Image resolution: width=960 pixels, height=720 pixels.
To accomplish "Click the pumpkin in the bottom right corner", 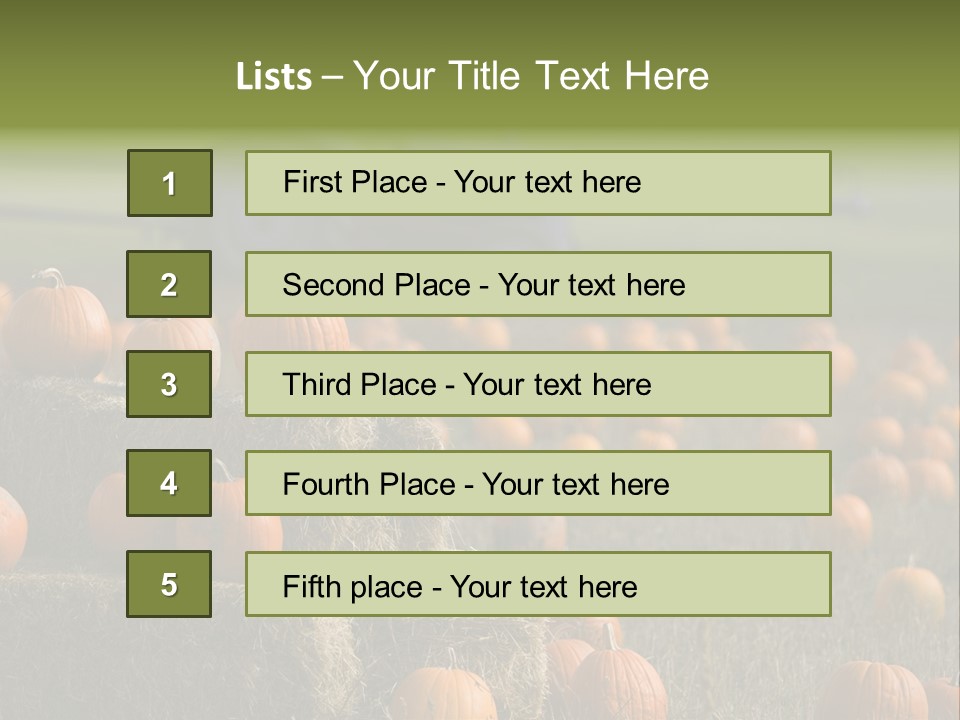I will pos(878,690).
